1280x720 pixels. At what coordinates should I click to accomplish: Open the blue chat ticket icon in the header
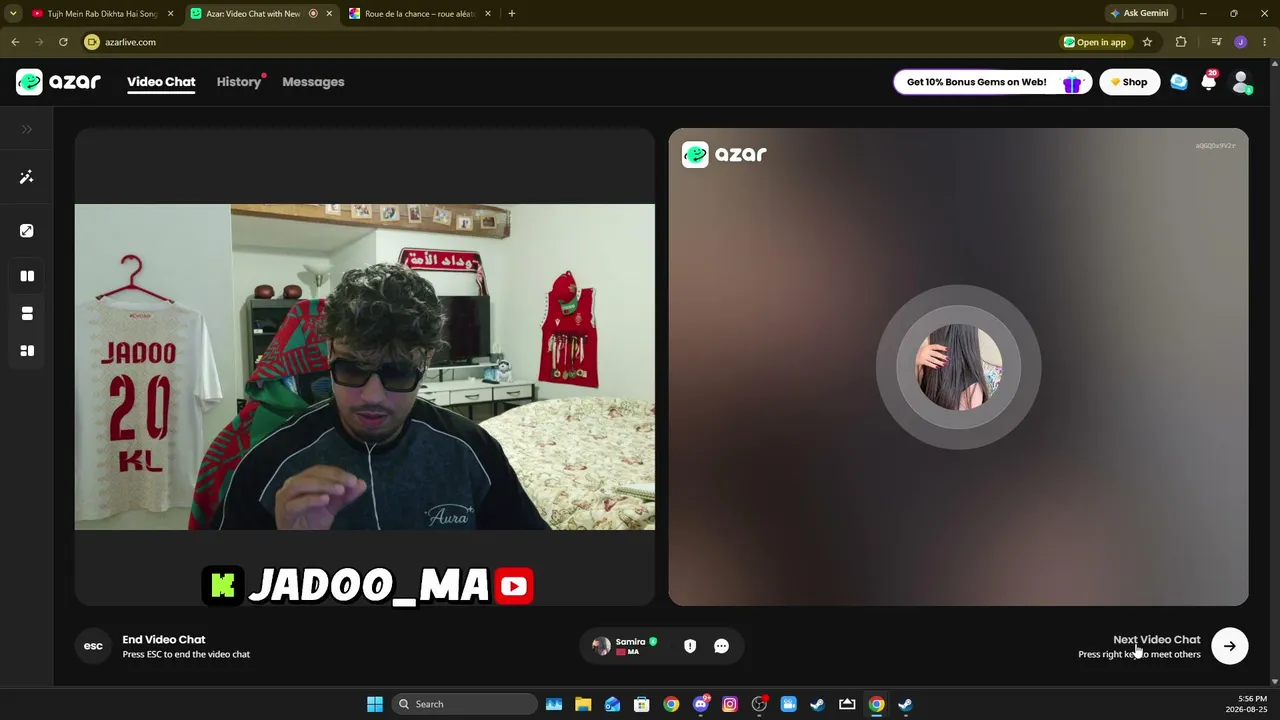[1179, 82]
